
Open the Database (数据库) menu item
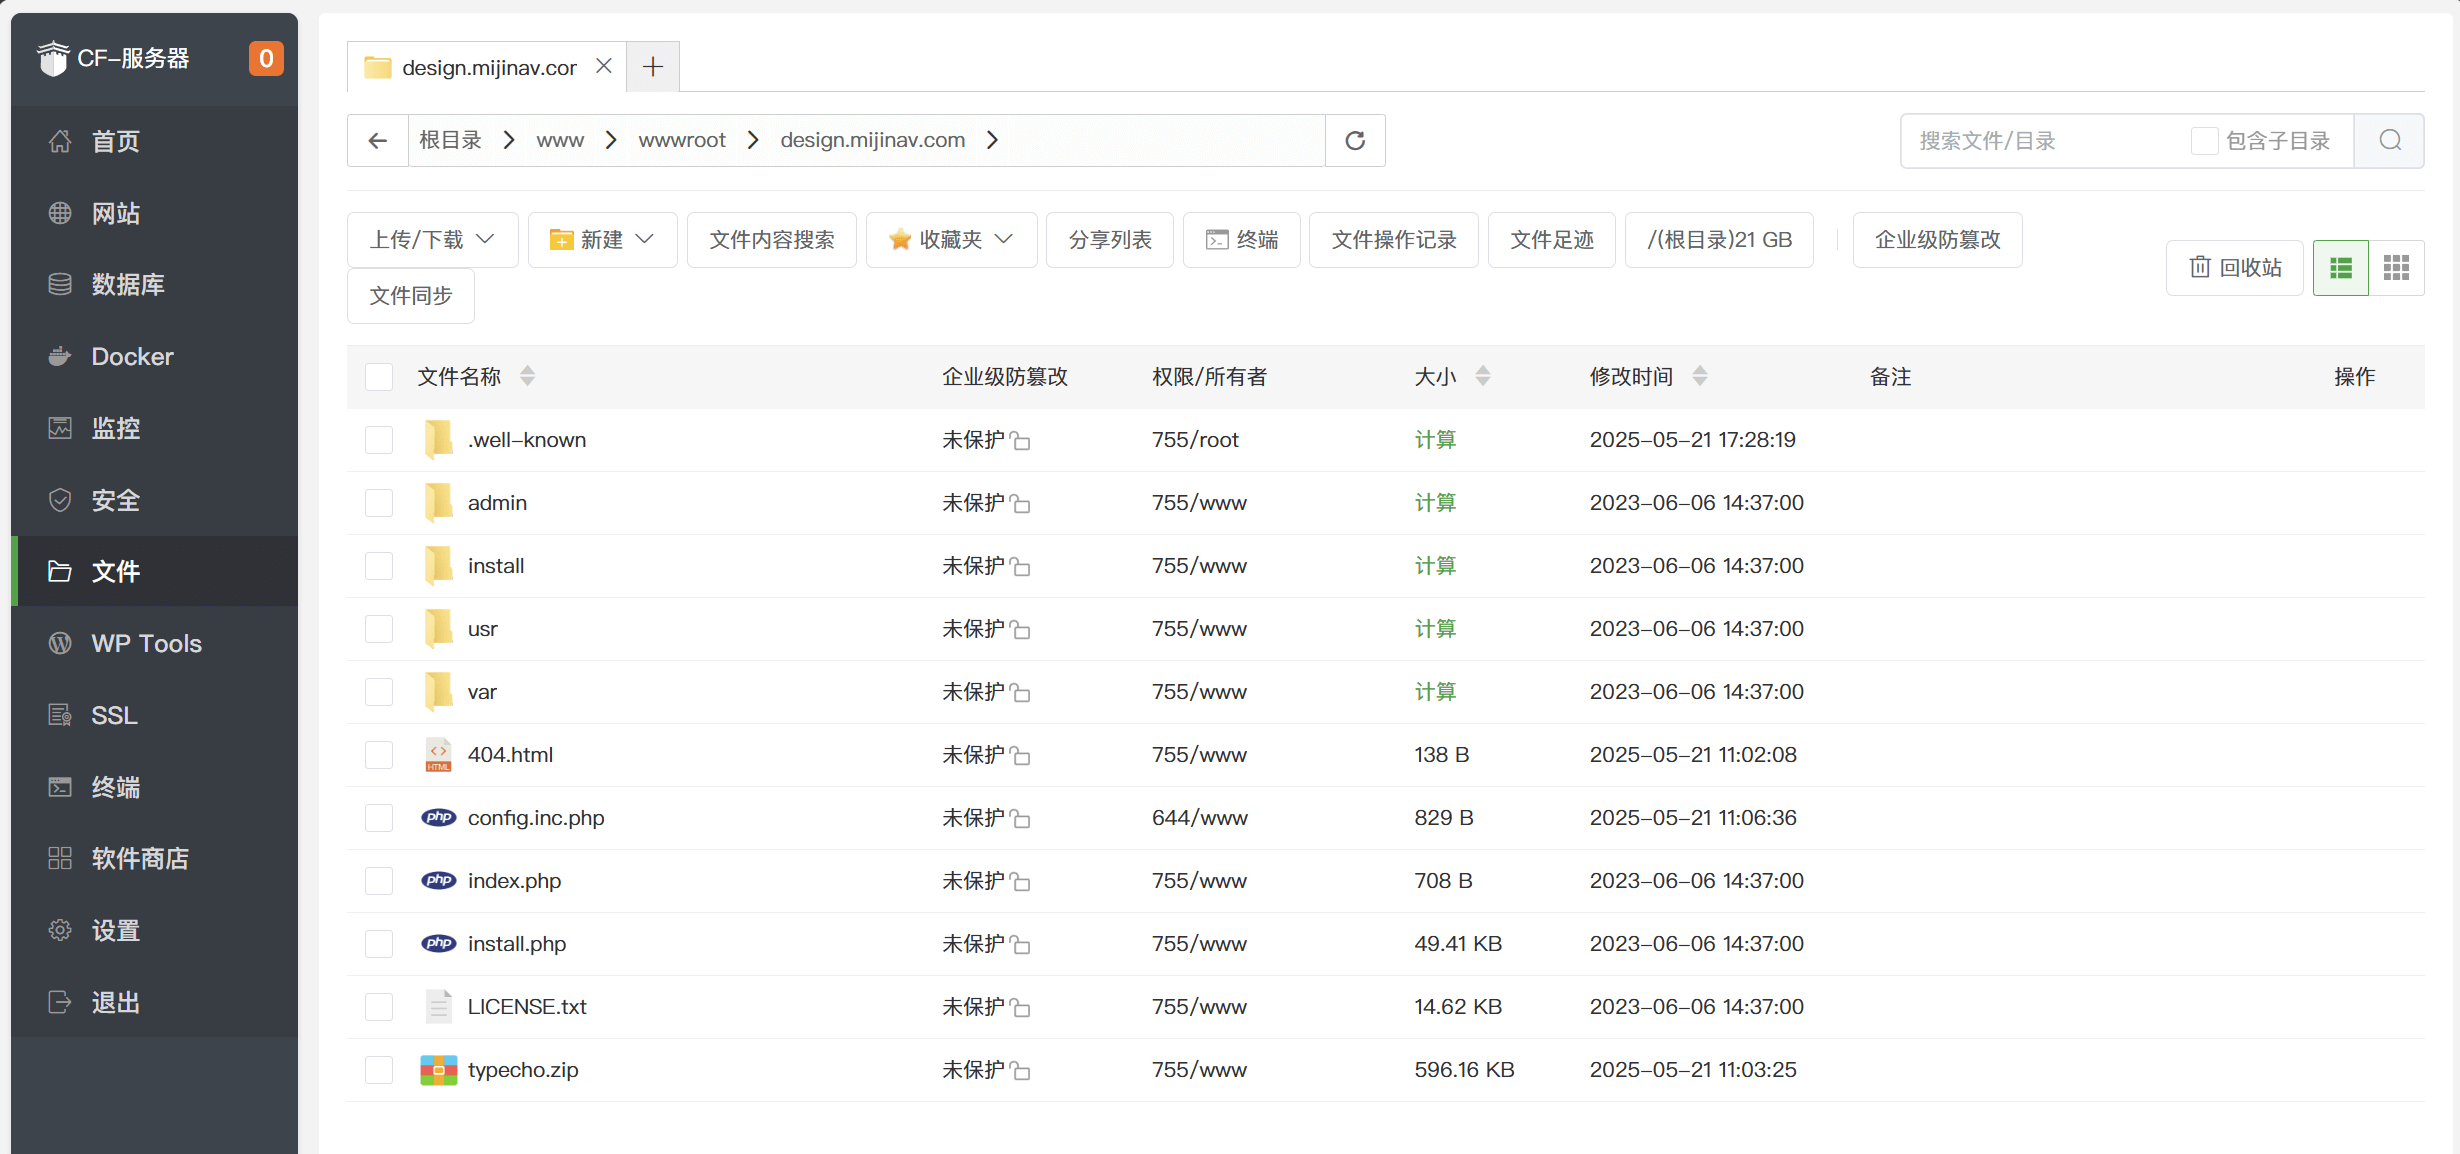(x=127, y=285)
